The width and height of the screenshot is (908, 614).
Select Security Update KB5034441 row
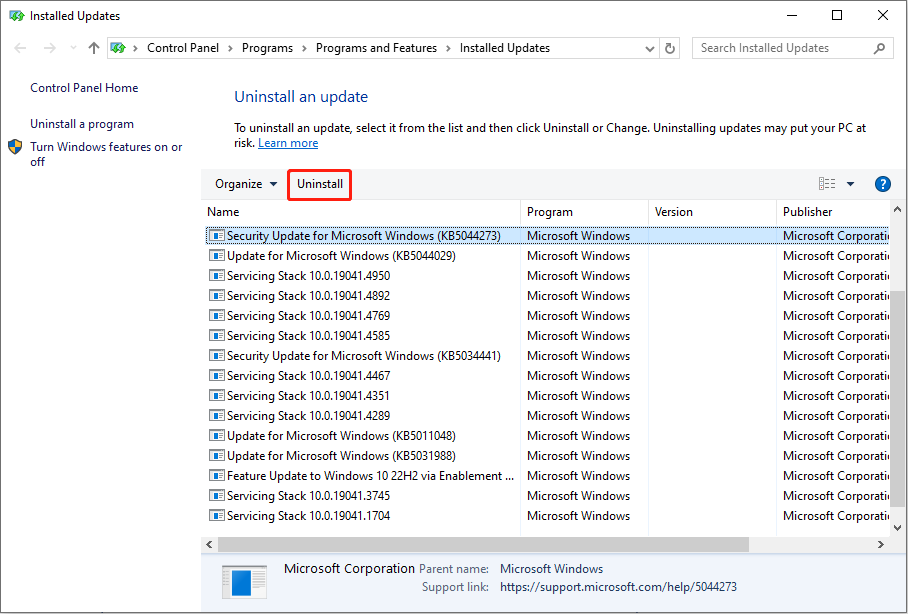point(547,356)
